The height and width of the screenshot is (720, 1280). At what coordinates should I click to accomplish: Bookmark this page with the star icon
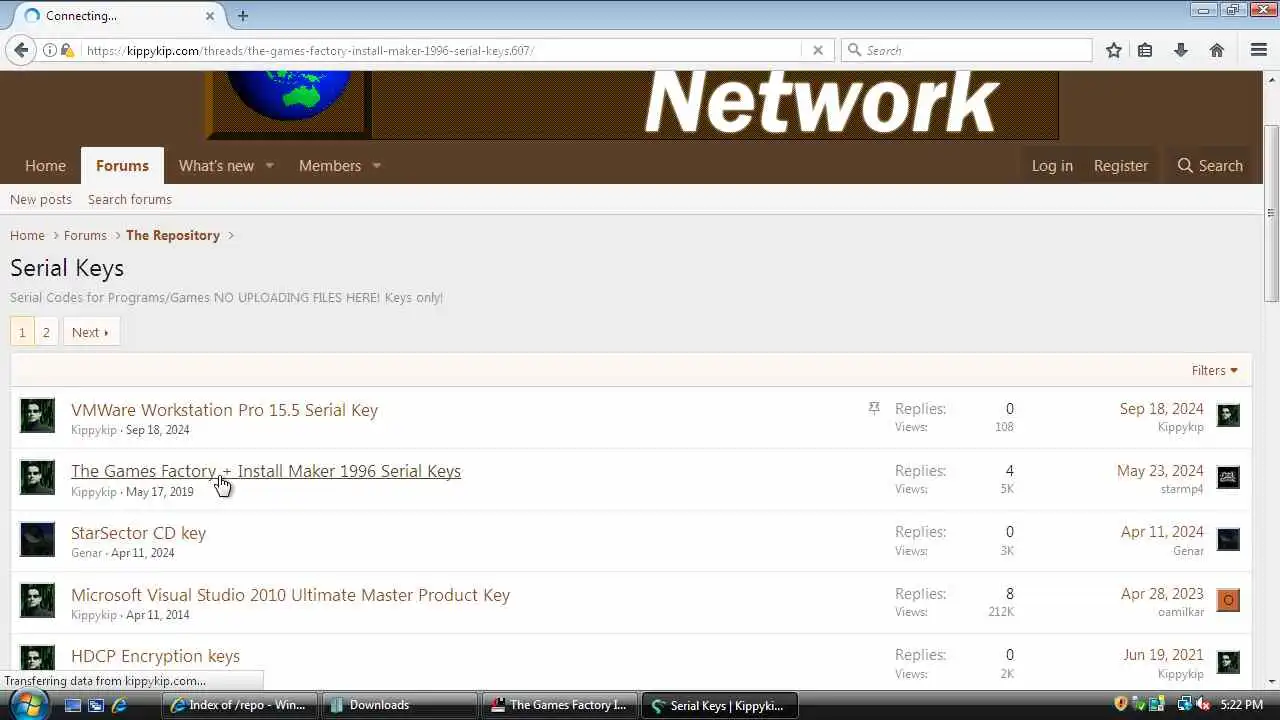click(1113, 50)
